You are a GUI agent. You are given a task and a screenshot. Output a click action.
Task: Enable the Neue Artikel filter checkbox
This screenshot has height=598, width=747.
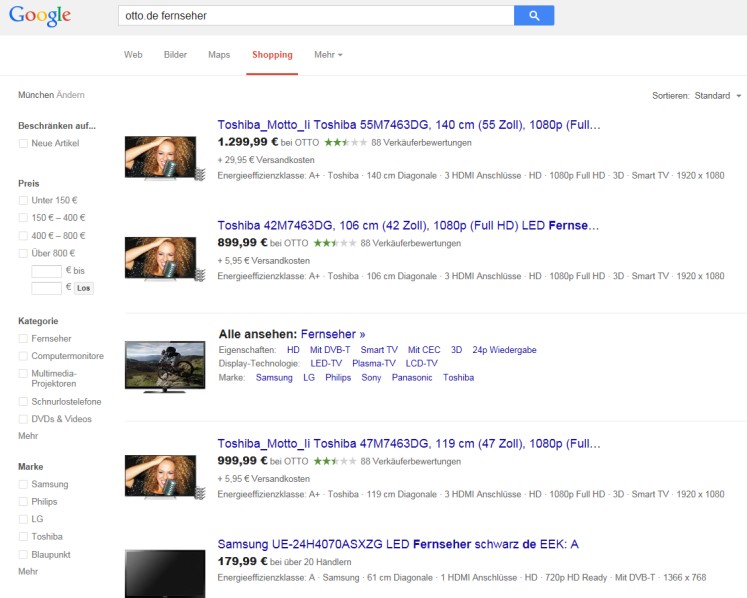tap(23, 144)
